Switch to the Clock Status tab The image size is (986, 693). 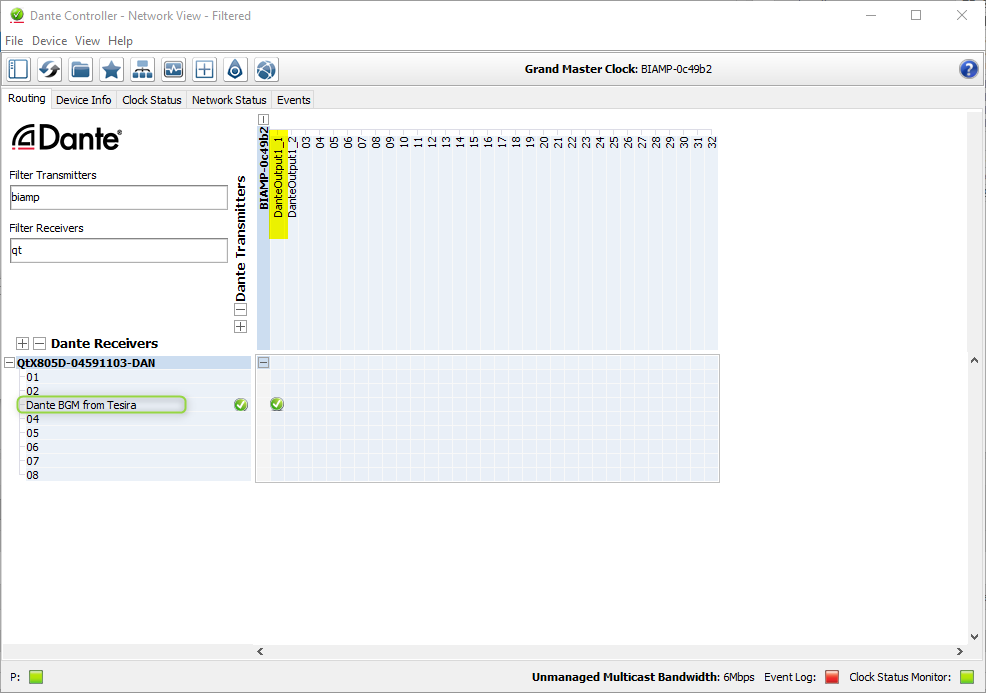[x=152, y=100]
